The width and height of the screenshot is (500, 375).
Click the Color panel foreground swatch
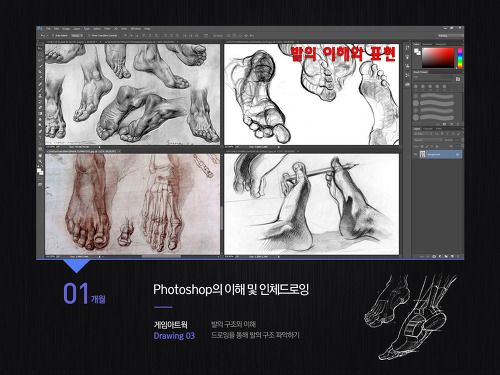point(416,50)
